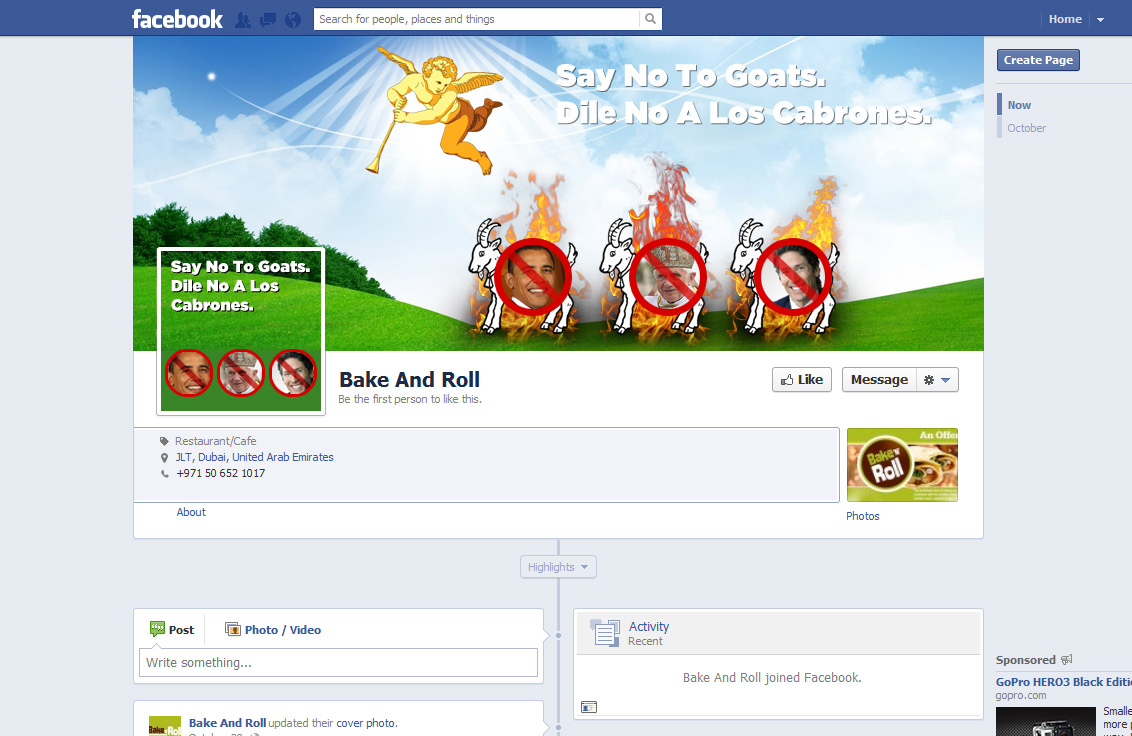Click the map pin icon beside JLT
The width and height of the screenshot is (1132, 736).
coord(165,458)
